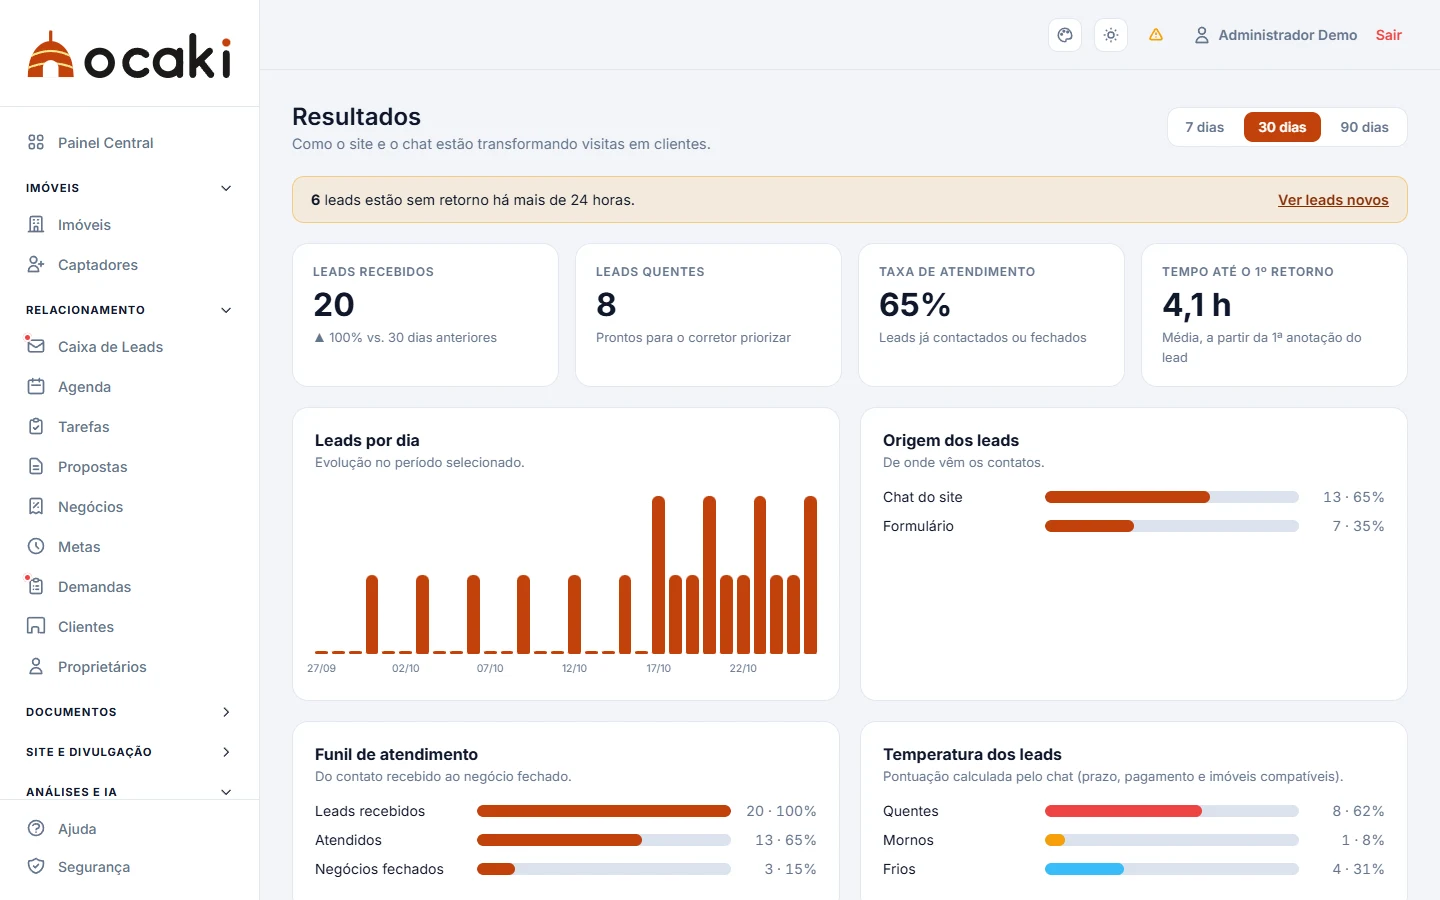Expand the SITE E DIVULGAÇÃO section
The width and height of the screenshot is (1440, 900).
point(129,752)
